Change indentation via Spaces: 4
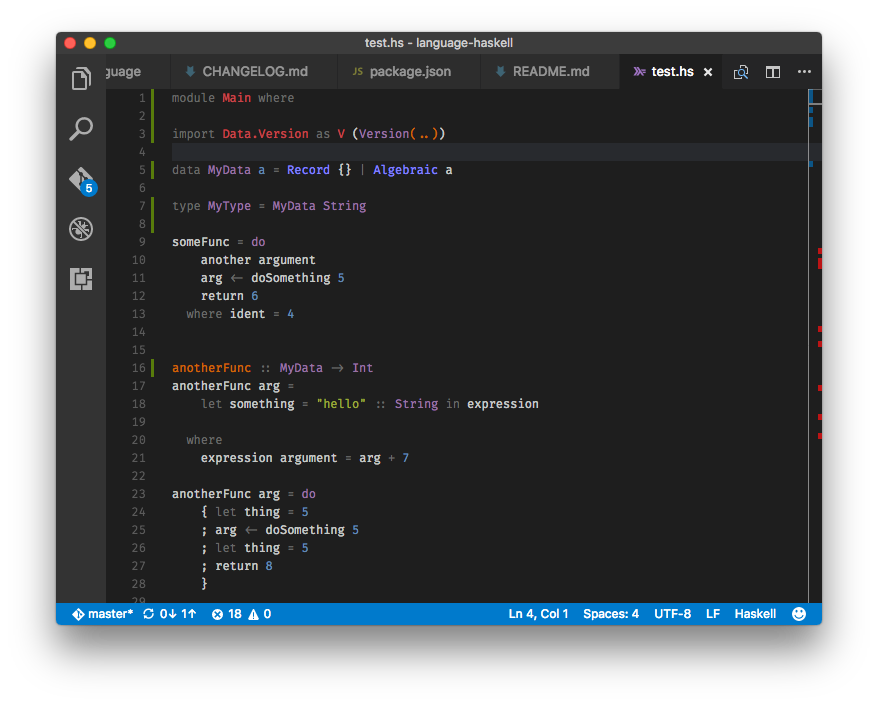This screenshot has width=878, height=705. pyautogui.click(x=610, y=614)
